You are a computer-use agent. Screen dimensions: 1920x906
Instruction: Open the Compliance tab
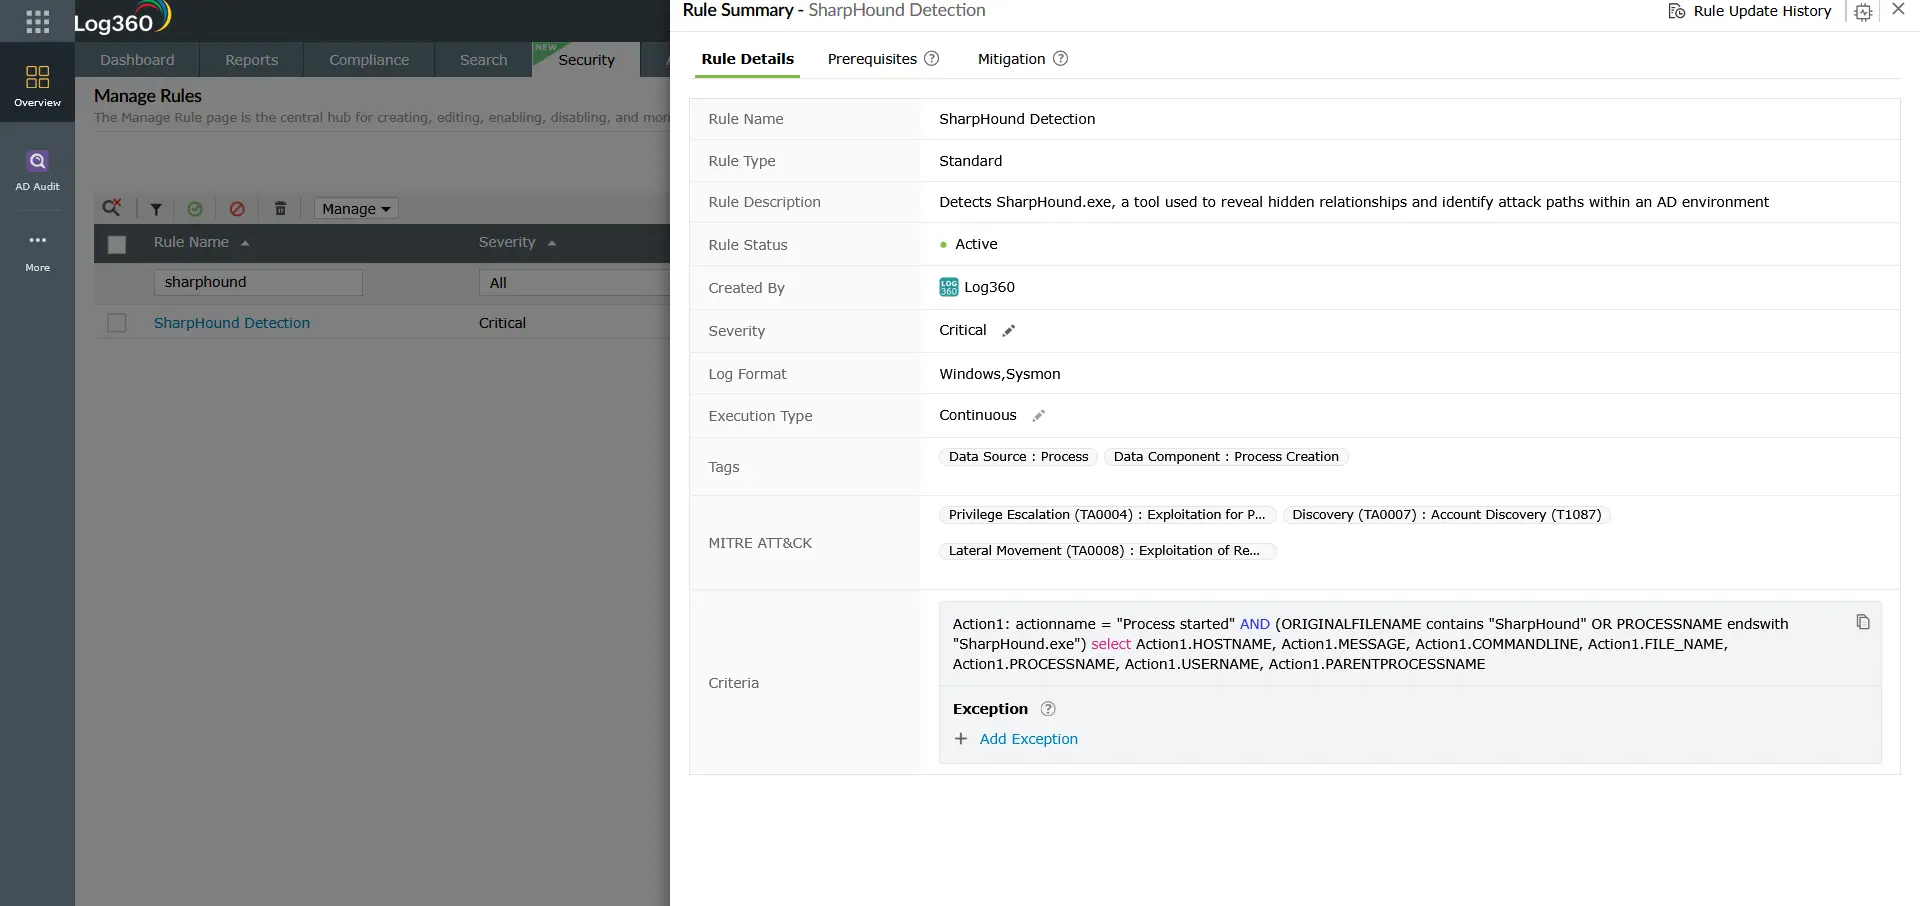[369, 60]
